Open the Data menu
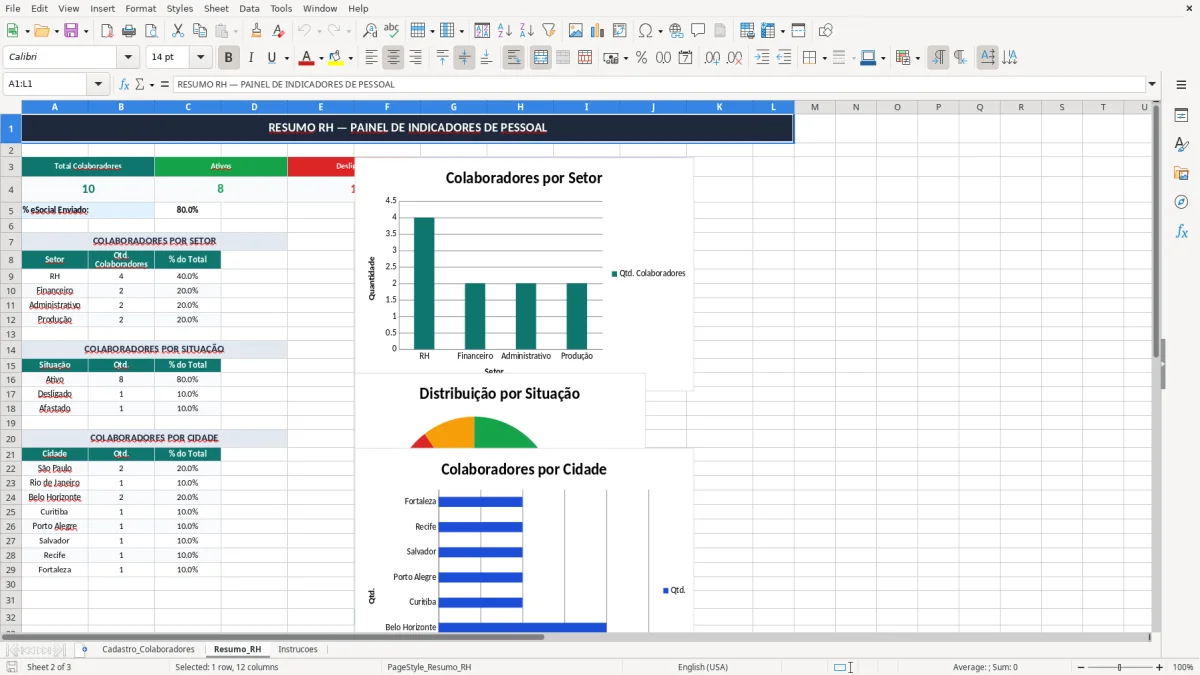The width and height of the screenshot is (1200, 675). tap(249, 8)
